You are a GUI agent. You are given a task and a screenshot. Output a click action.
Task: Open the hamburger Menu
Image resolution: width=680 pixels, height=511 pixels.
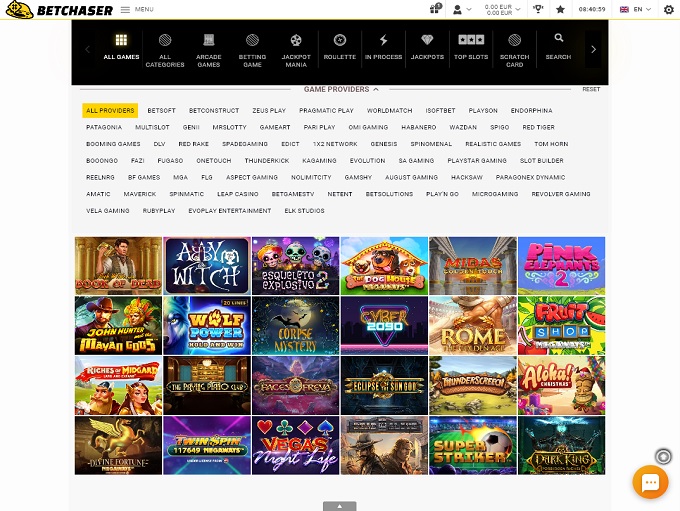(137, 9)
